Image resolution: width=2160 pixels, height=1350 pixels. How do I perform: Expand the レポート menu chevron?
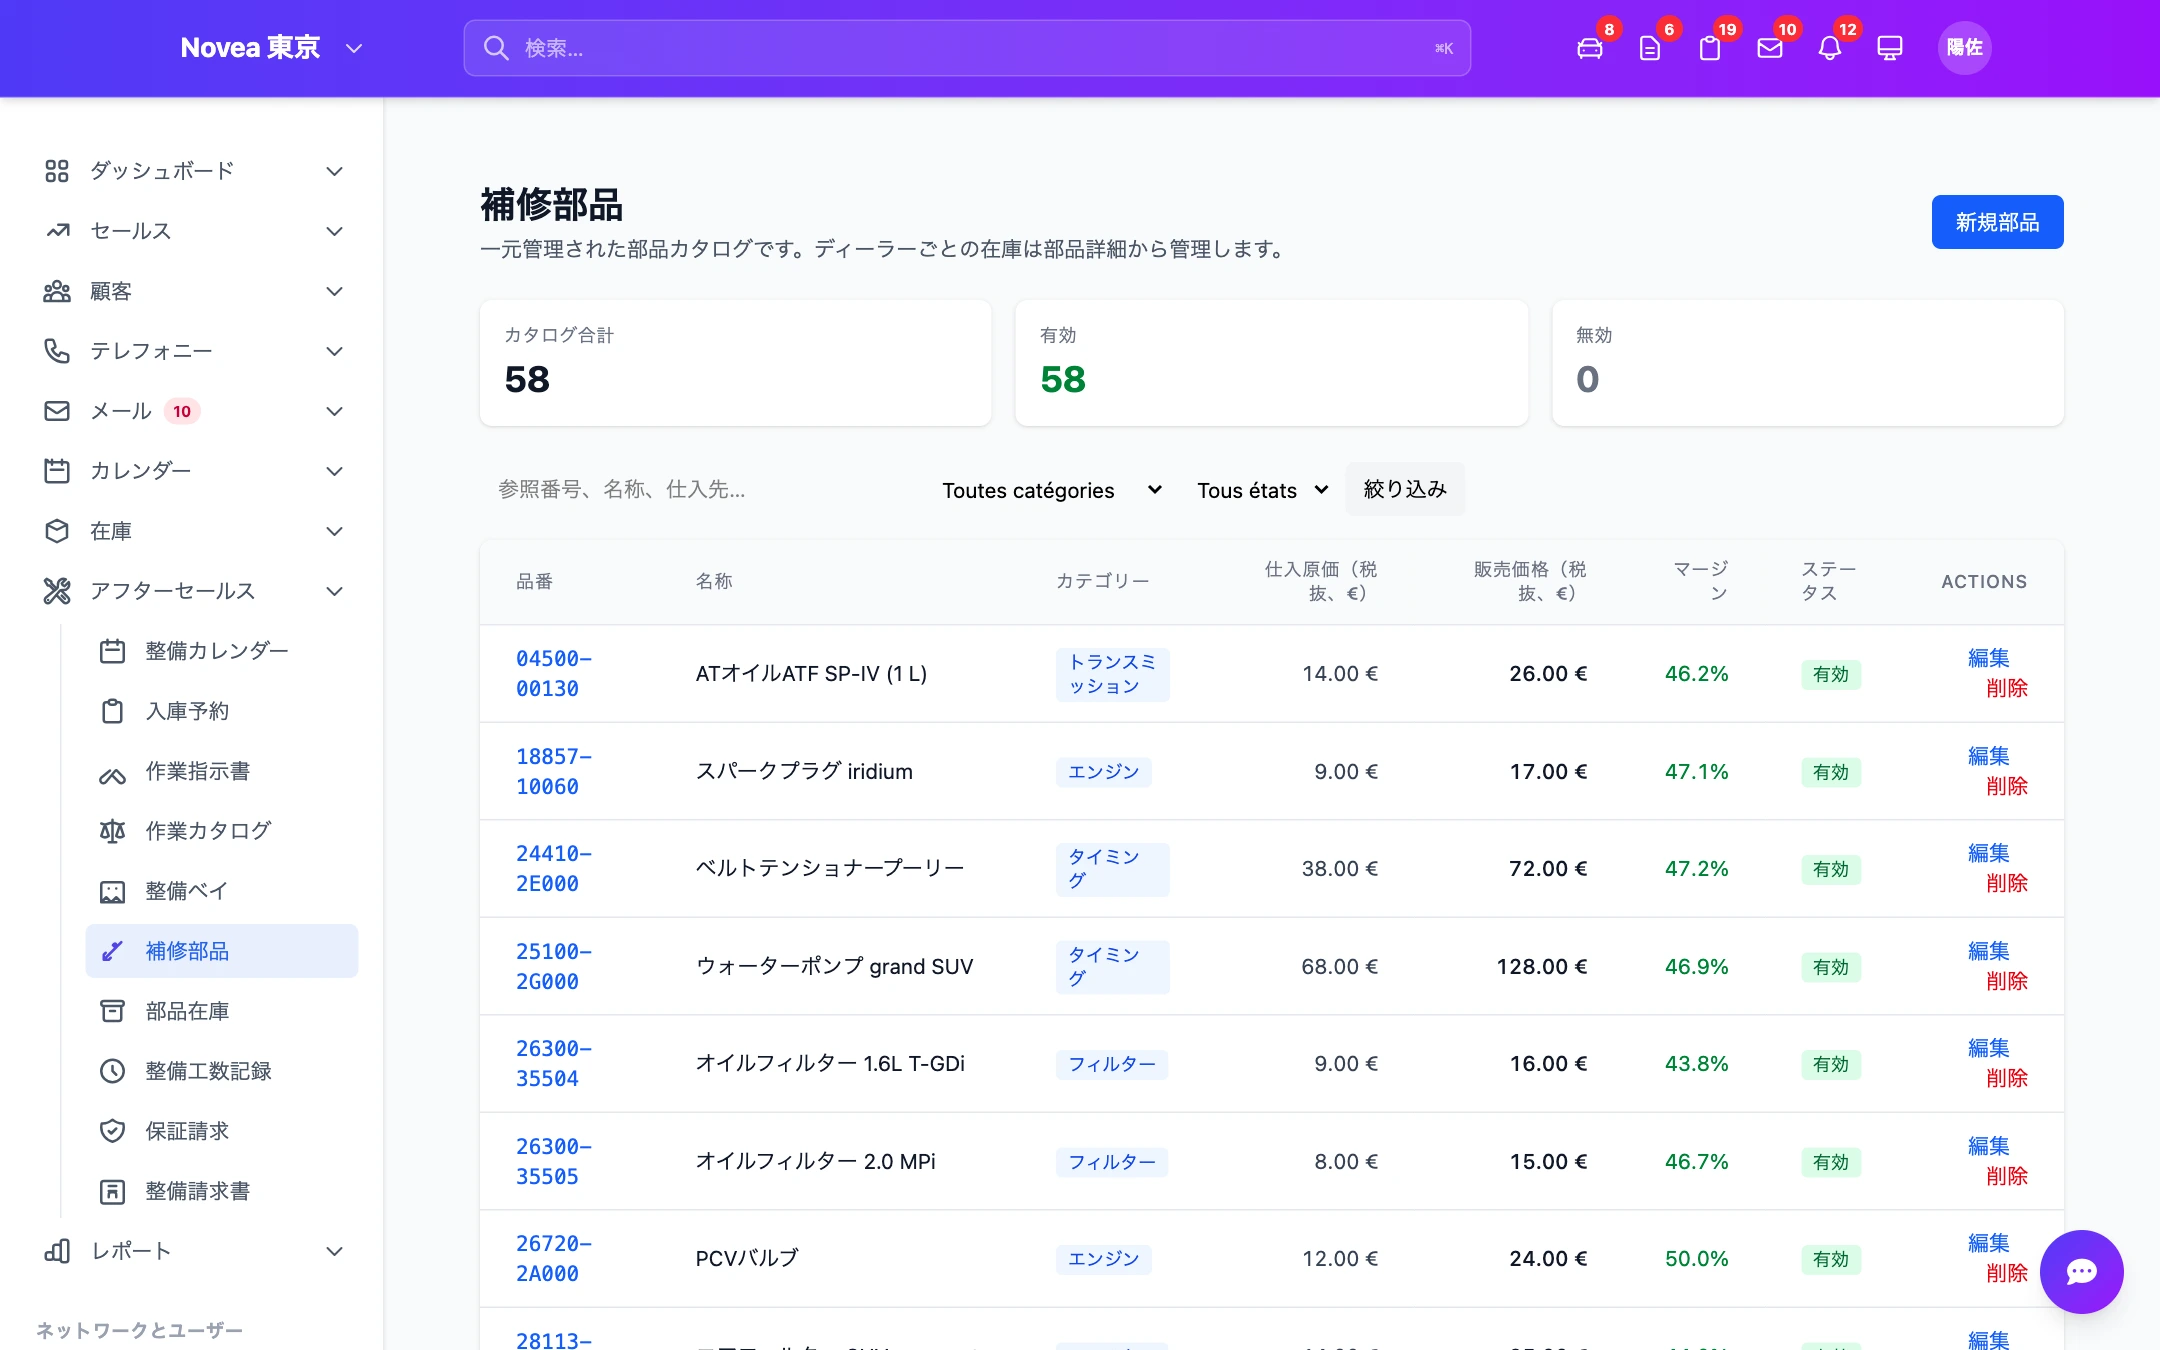(335, 1251)
